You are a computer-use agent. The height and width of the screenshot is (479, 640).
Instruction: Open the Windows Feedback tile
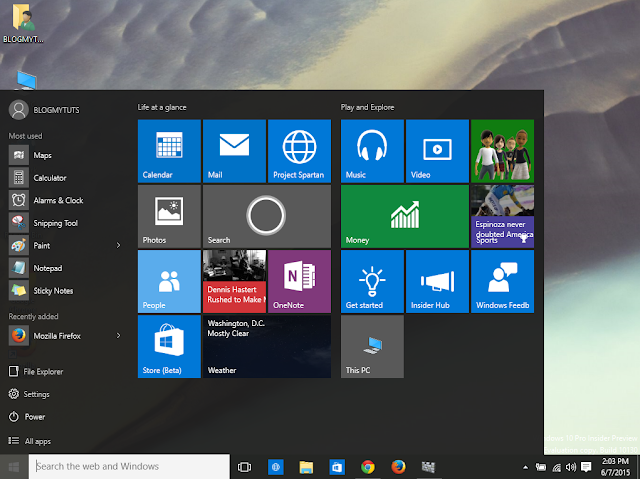click(x=502, y=282)
